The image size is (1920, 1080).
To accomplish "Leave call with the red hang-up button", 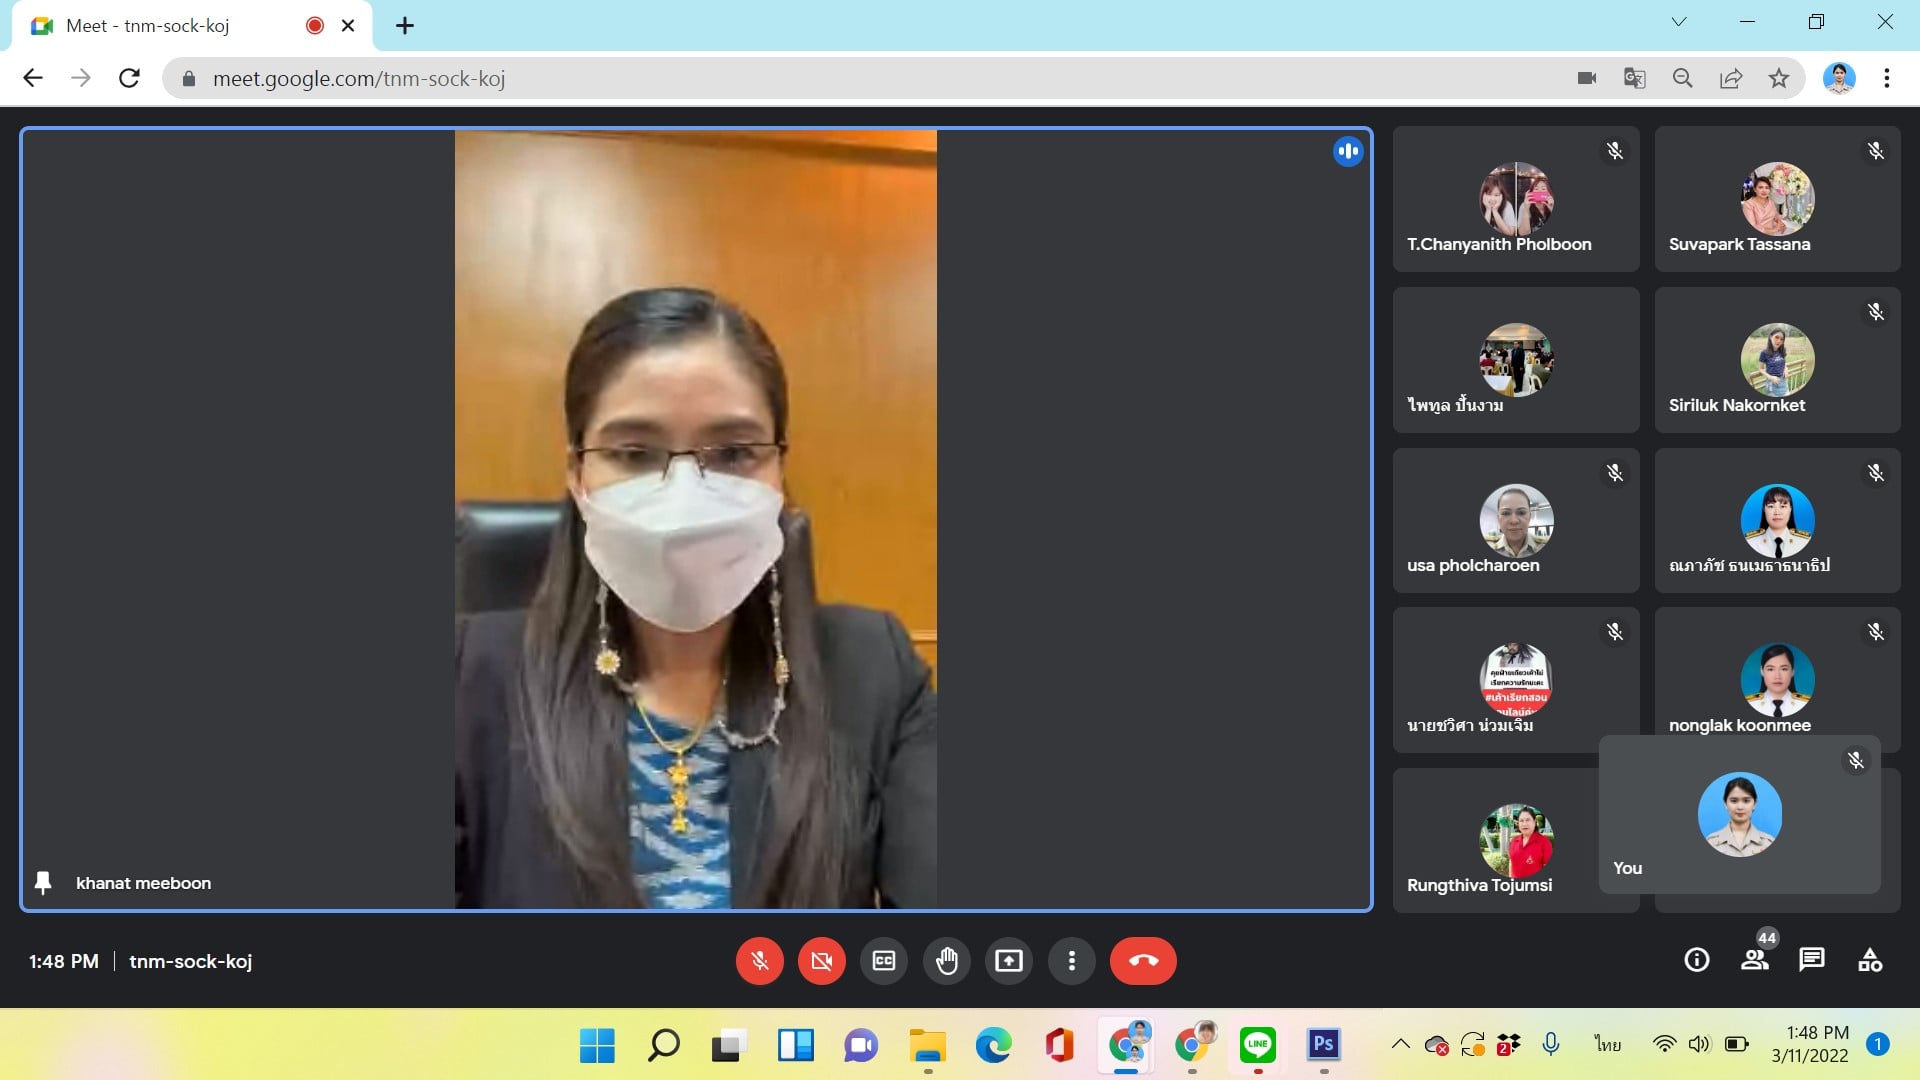I will pyautogui.click(x=1143, y=961).
